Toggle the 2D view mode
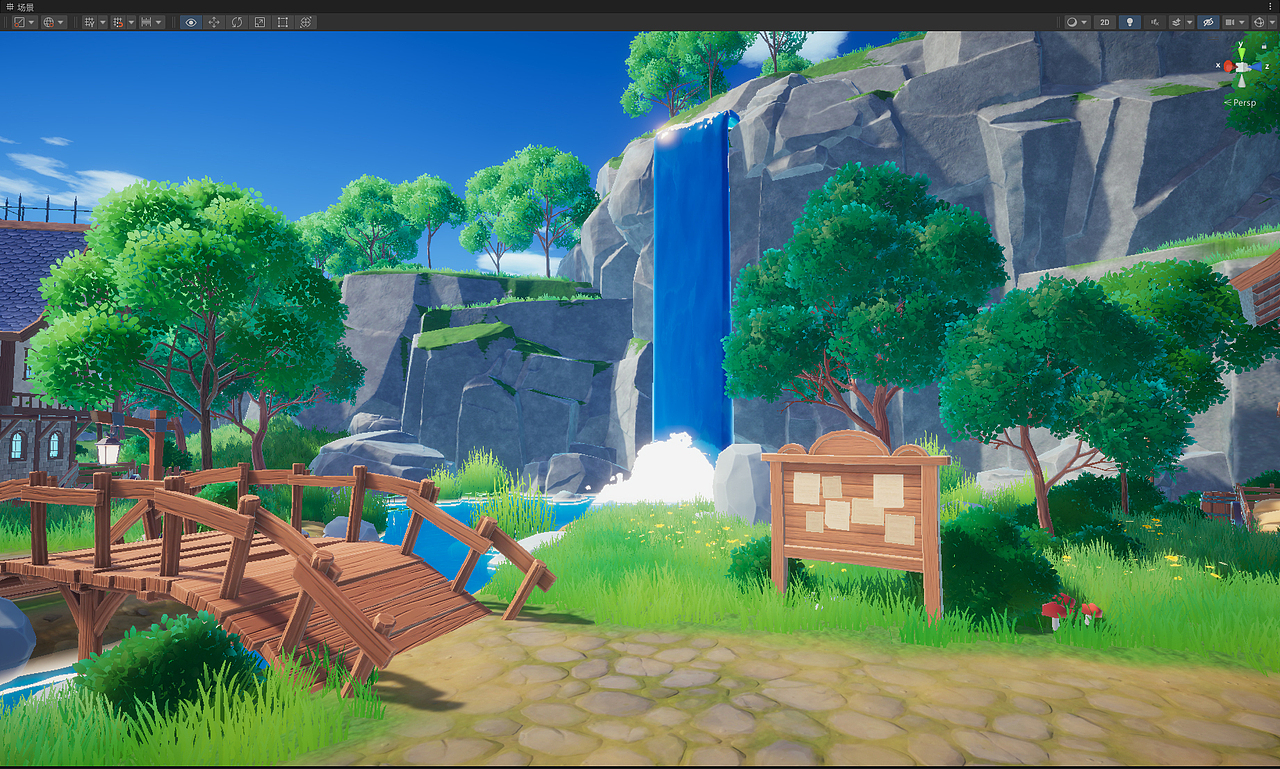The height and width of the screenshot is (769, 1280). pos(1105,22)
